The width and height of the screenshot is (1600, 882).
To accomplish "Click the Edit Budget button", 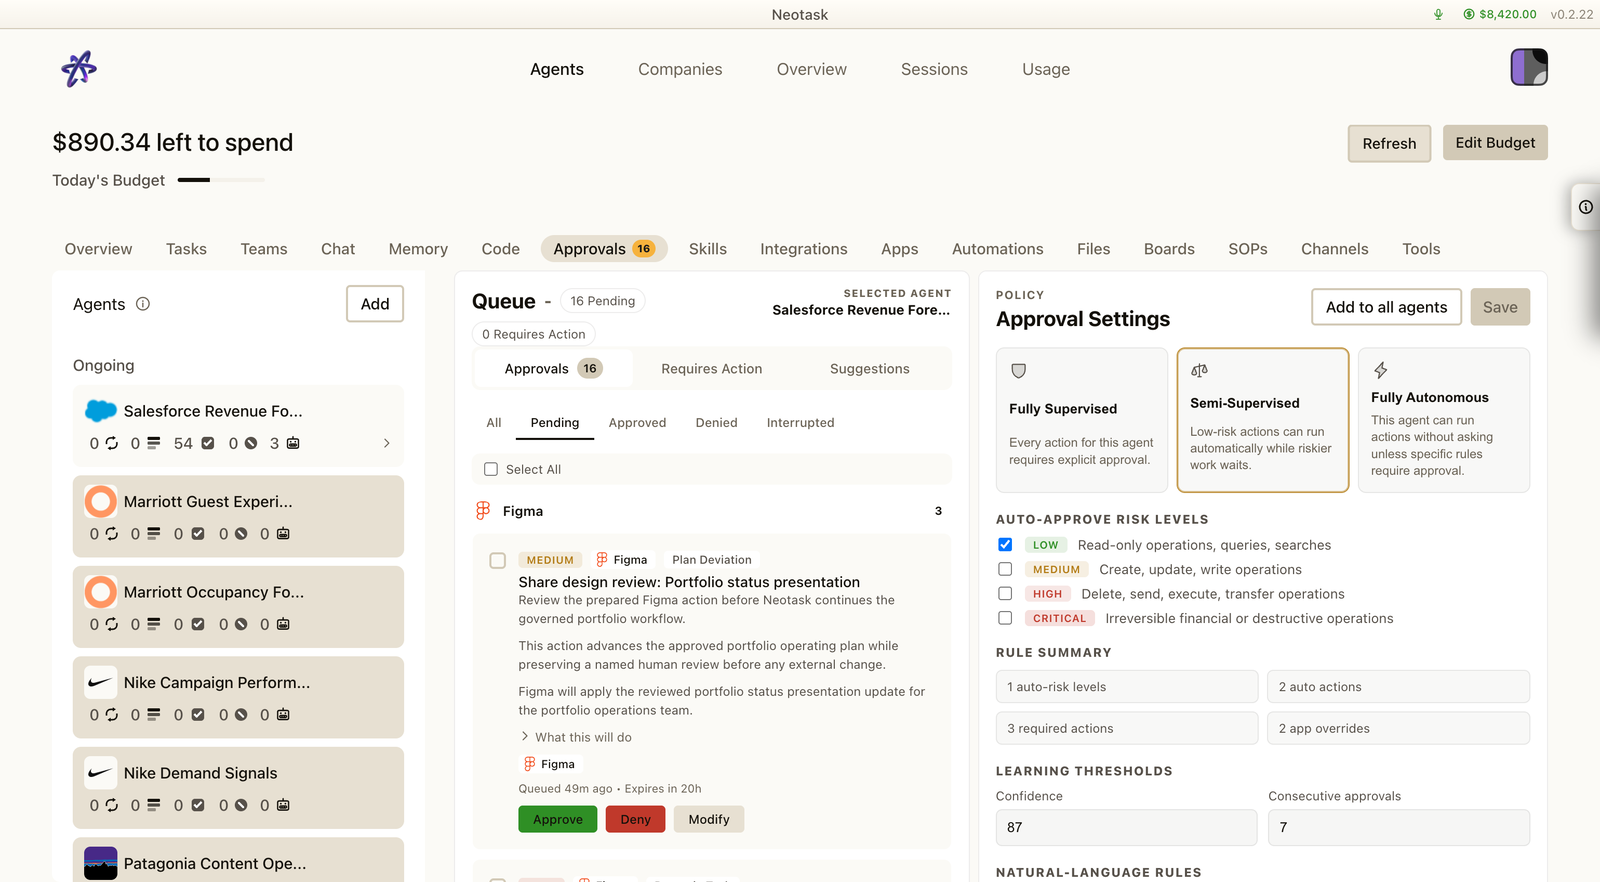I will point(1495,143).
